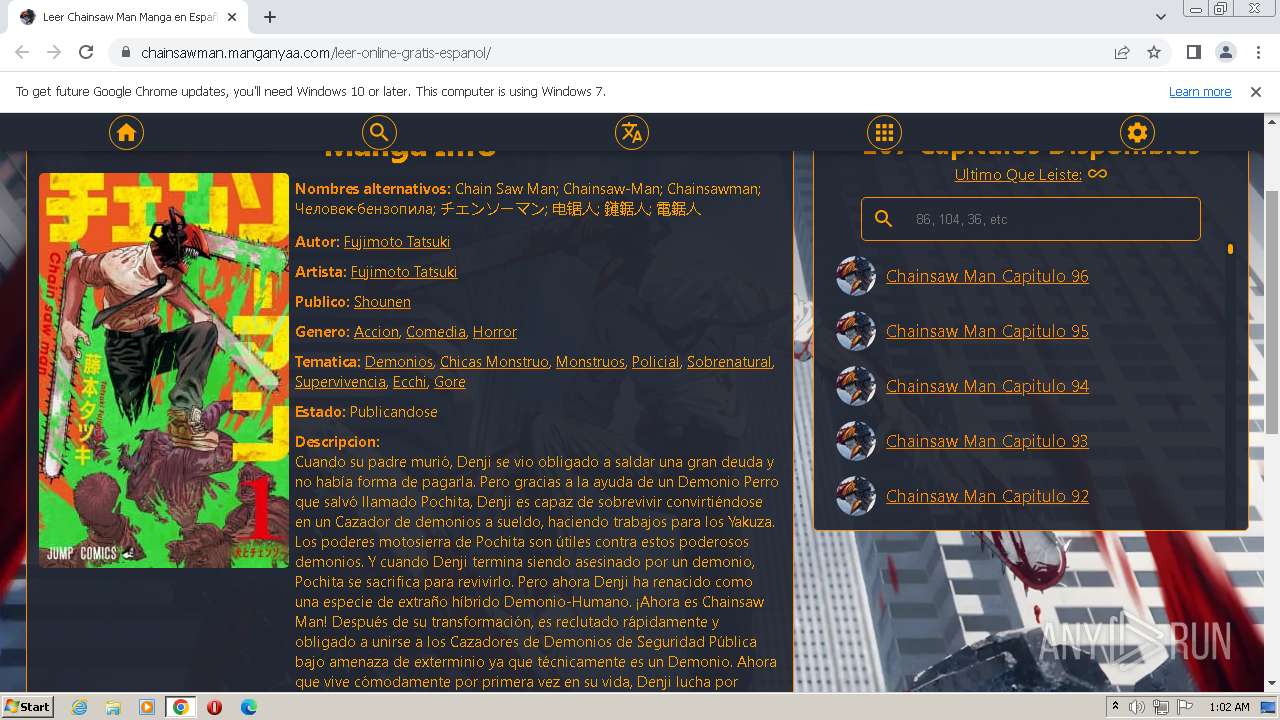The width and height of the screenshot is (1280, 720).
Task: Click the translate language icon
Action: click(x=631, y=133)
